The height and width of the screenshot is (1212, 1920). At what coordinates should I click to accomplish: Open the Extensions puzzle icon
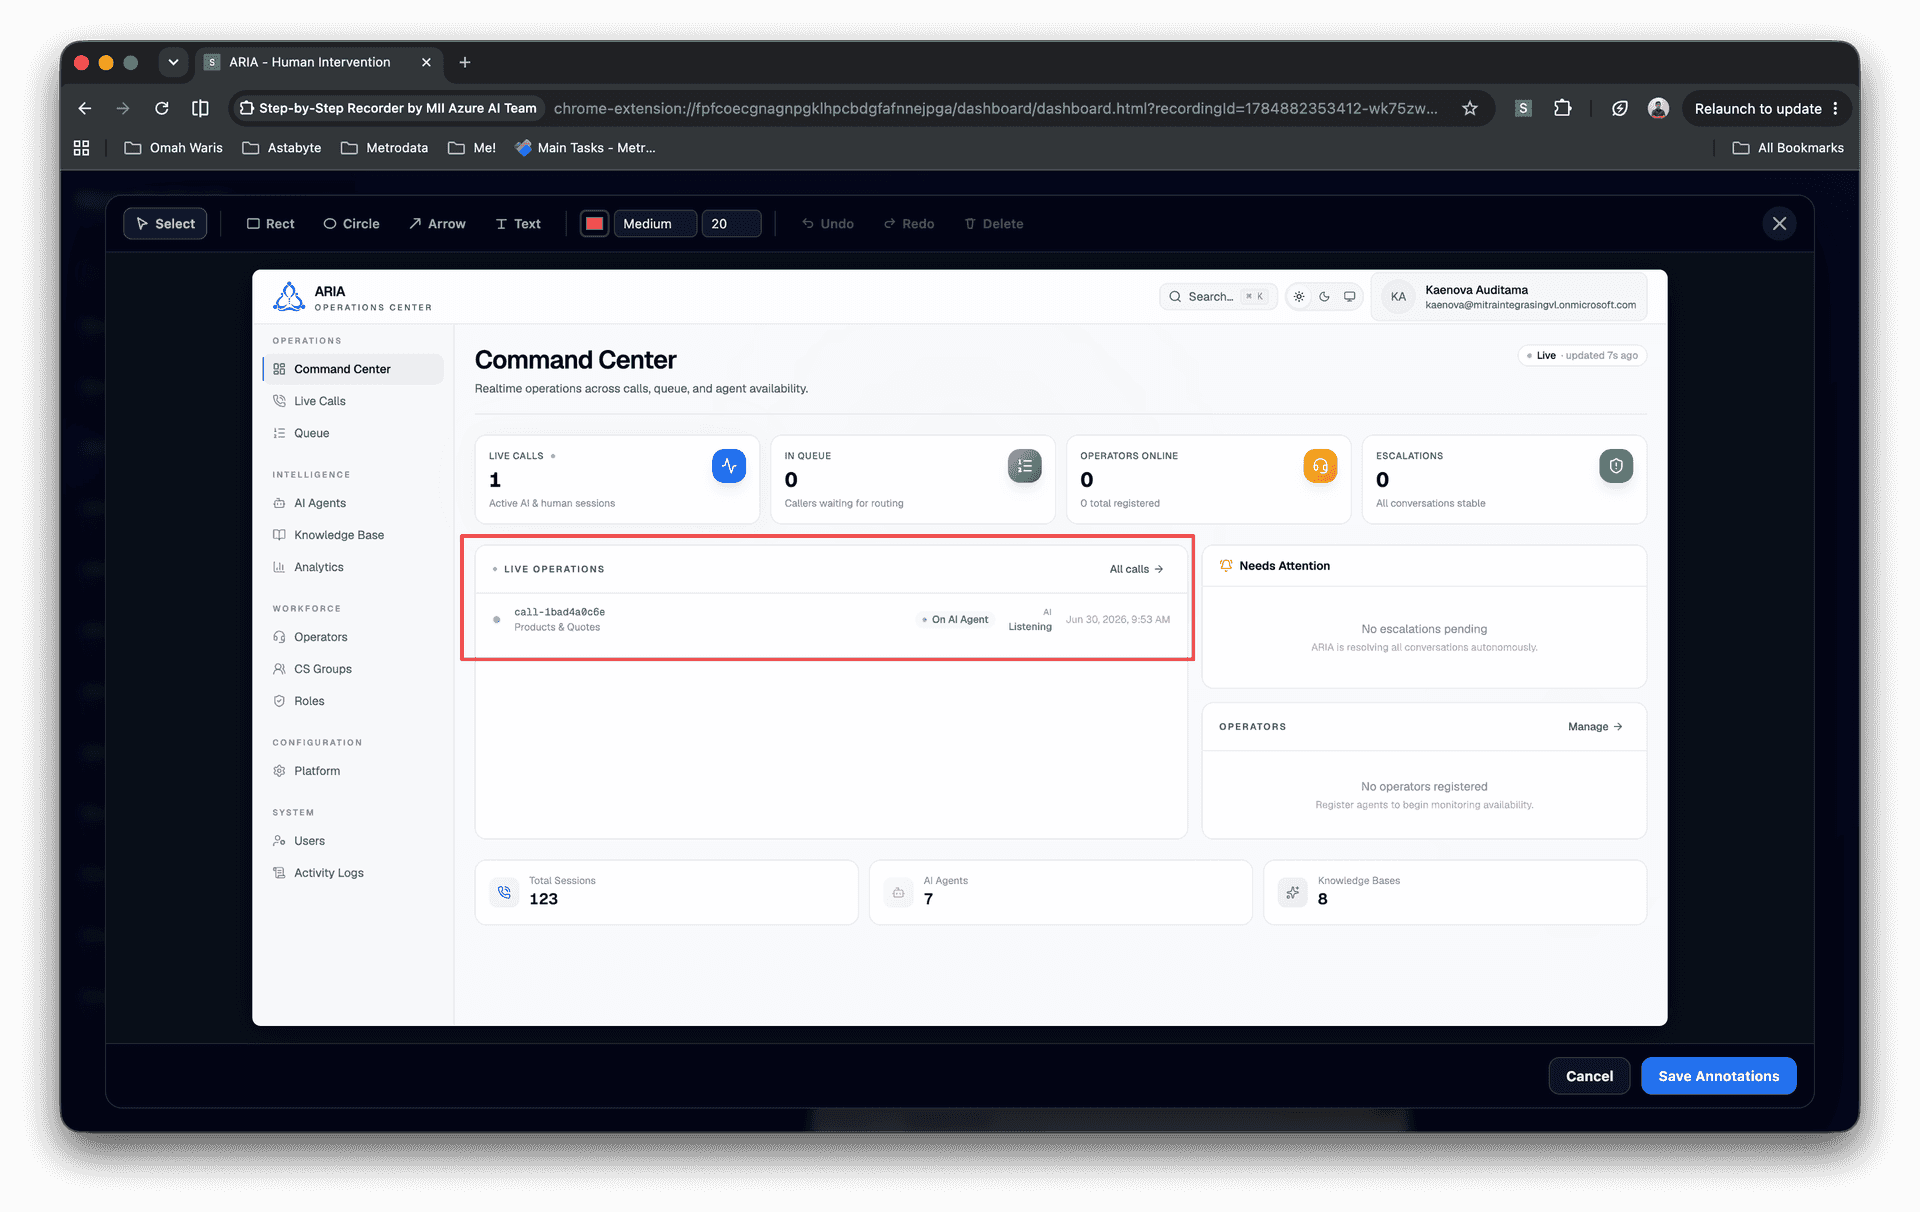tap(1562, 108)
